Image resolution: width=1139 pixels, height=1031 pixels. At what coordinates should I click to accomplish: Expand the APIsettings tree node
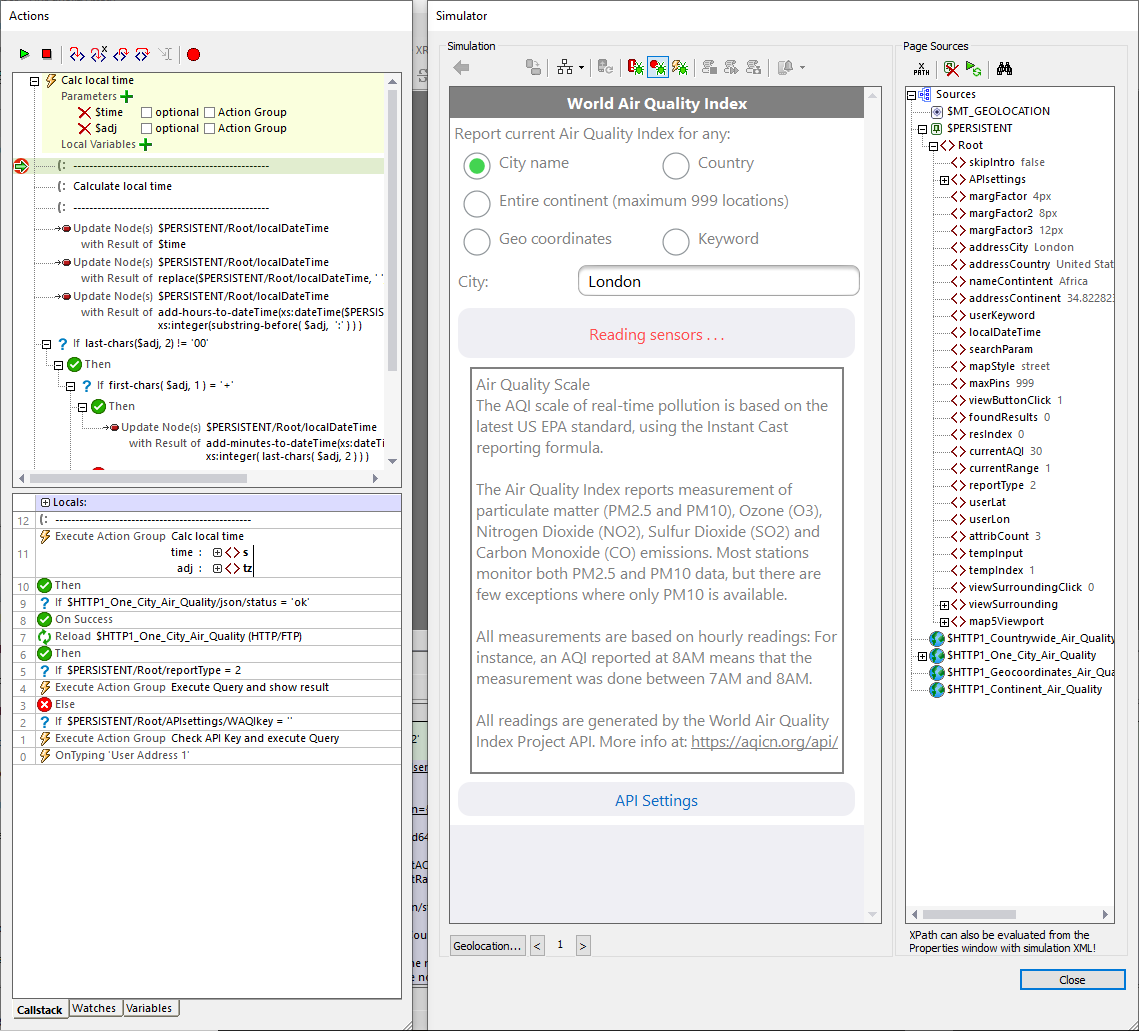pyautogui.click(x=944, y=180)
